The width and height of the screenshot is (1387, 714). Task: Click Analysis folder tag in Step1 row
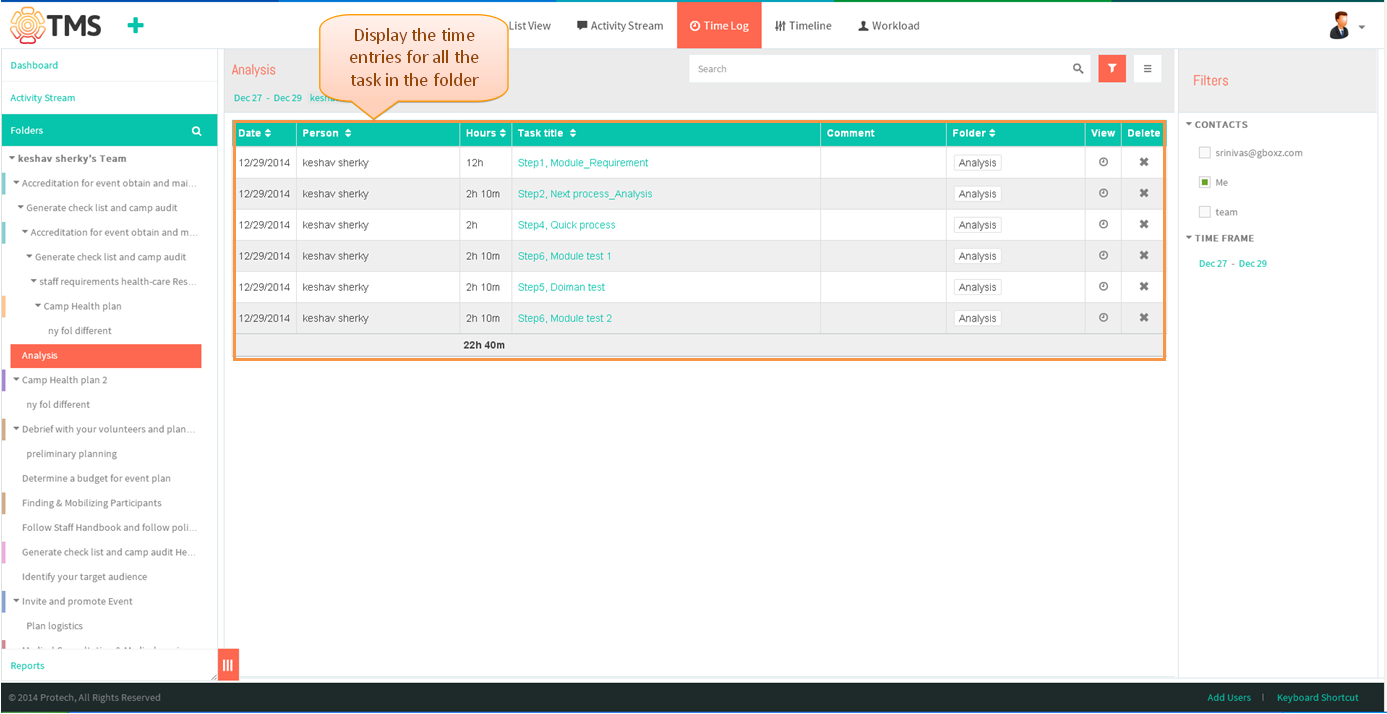coord(977,163)
